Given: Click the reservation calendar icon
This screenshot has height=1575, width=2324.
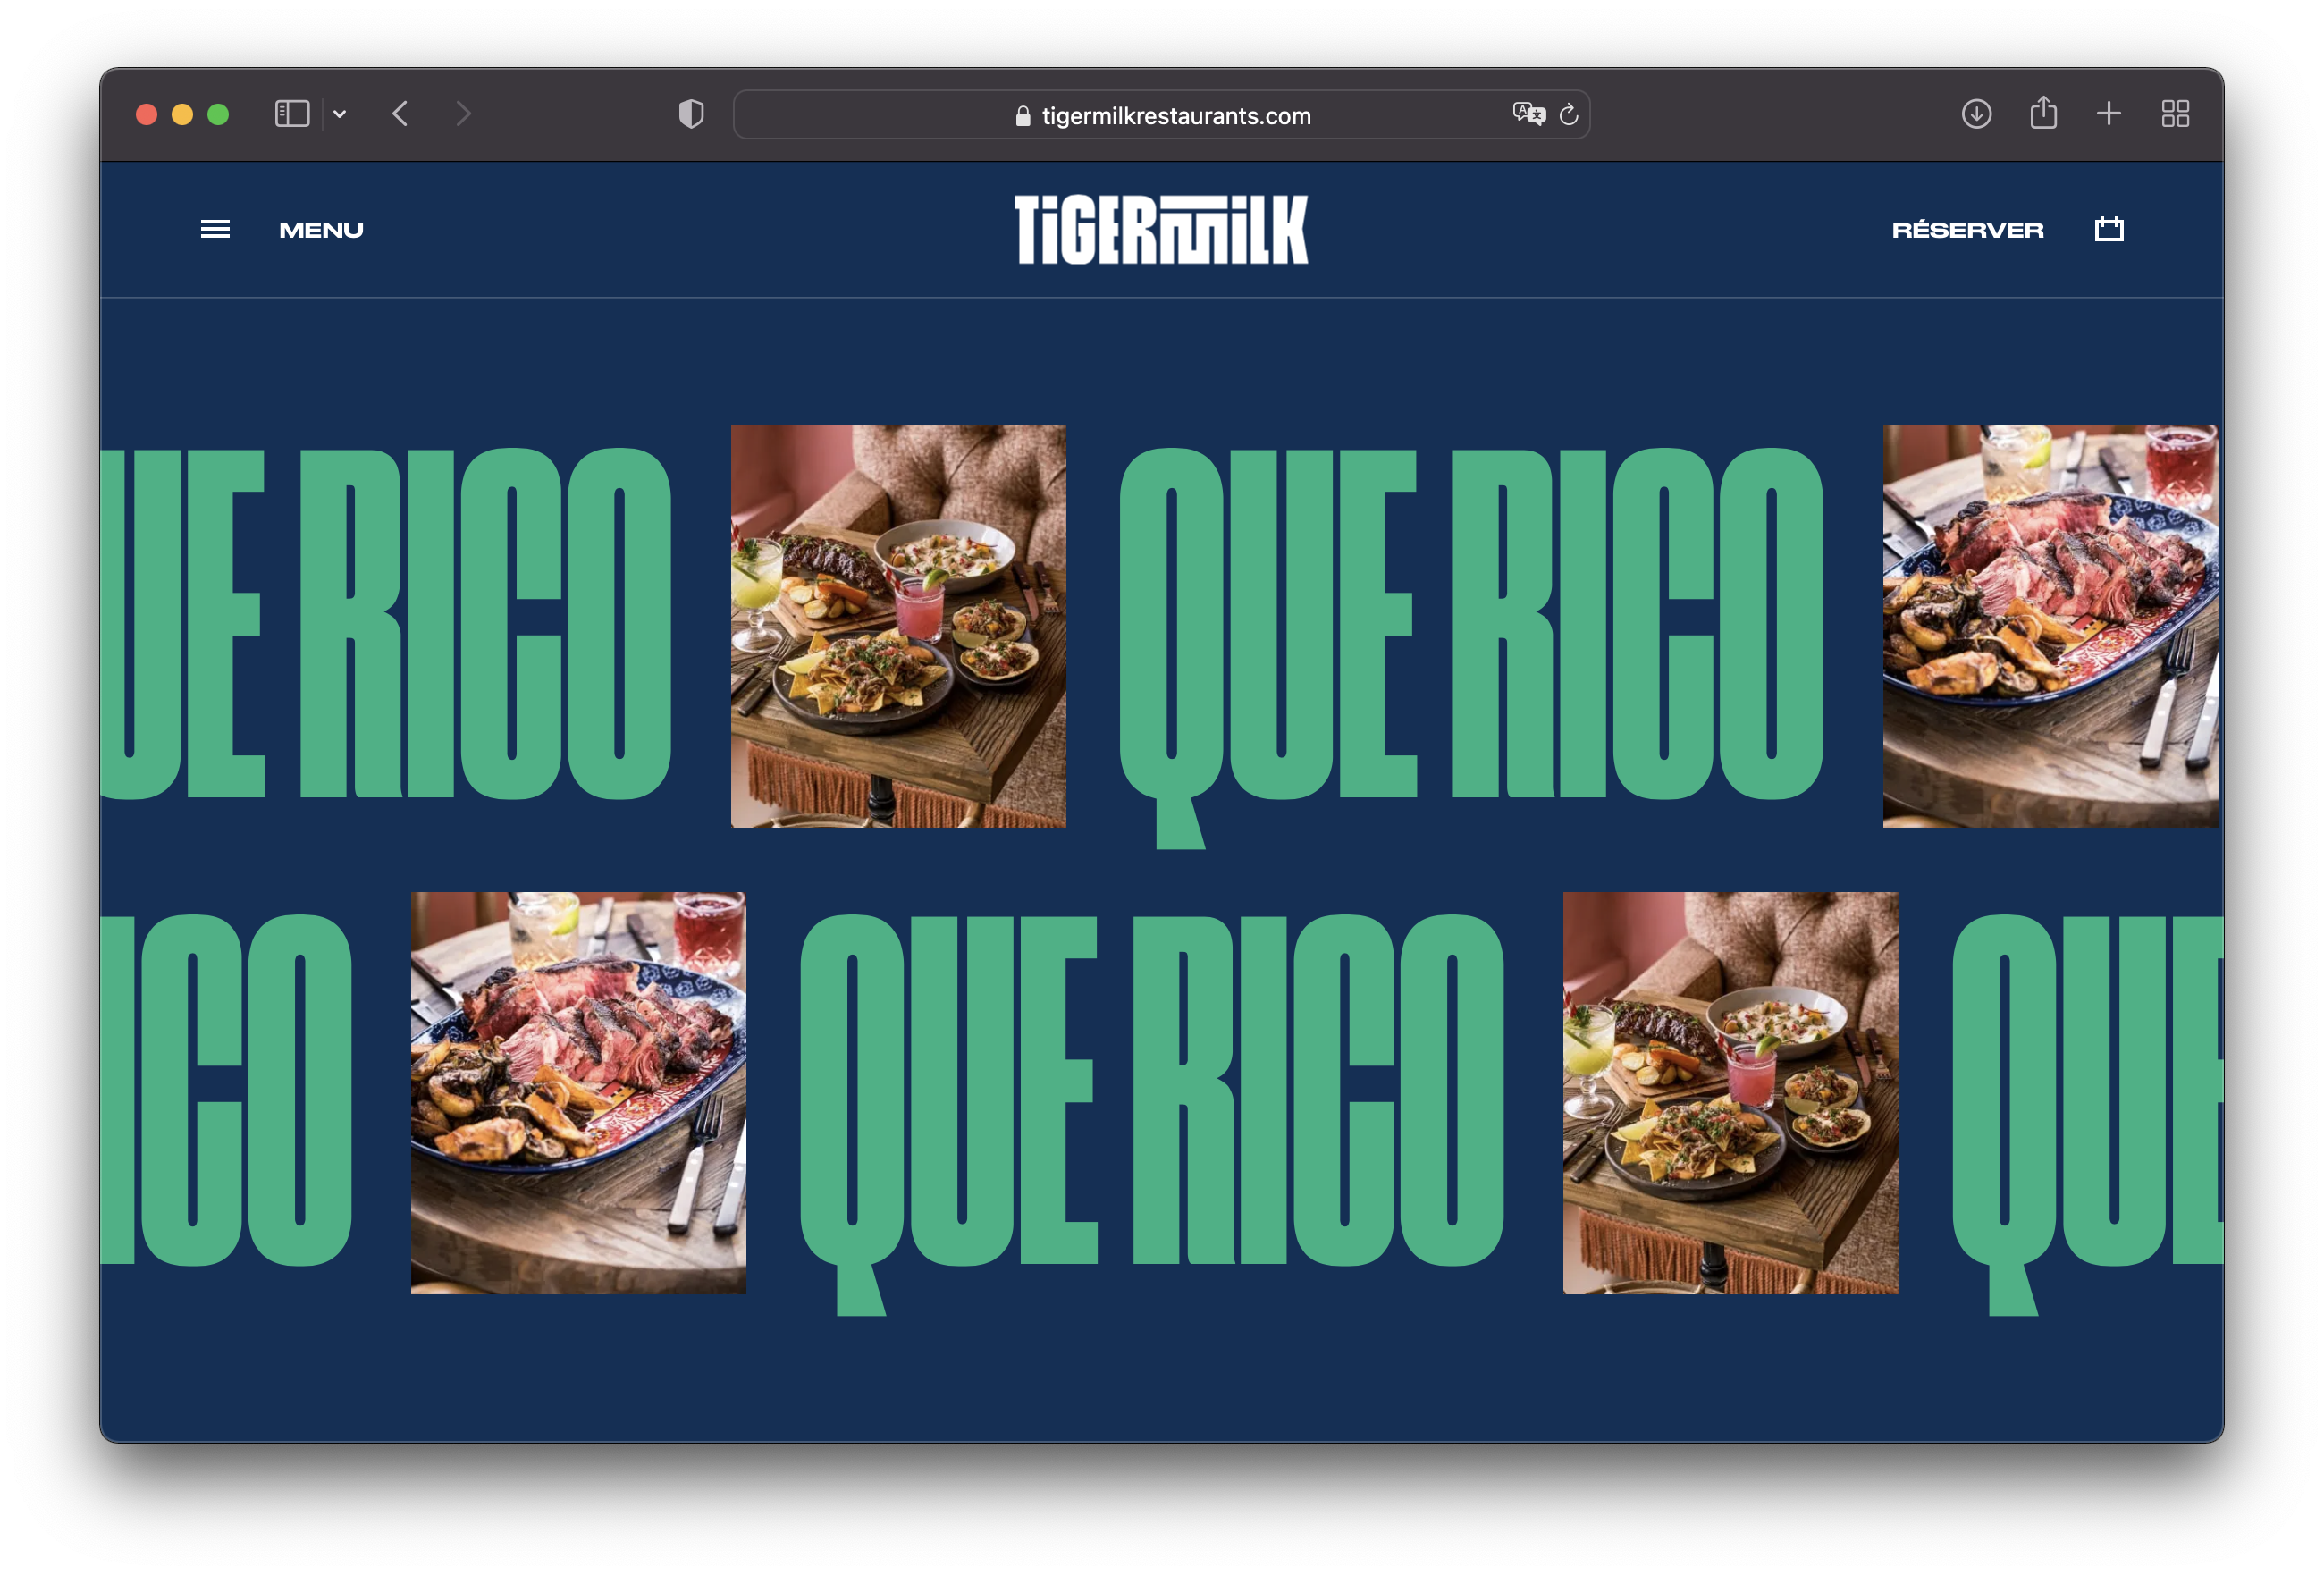Looking at the screenshot, I should (x=2109, y=229).
